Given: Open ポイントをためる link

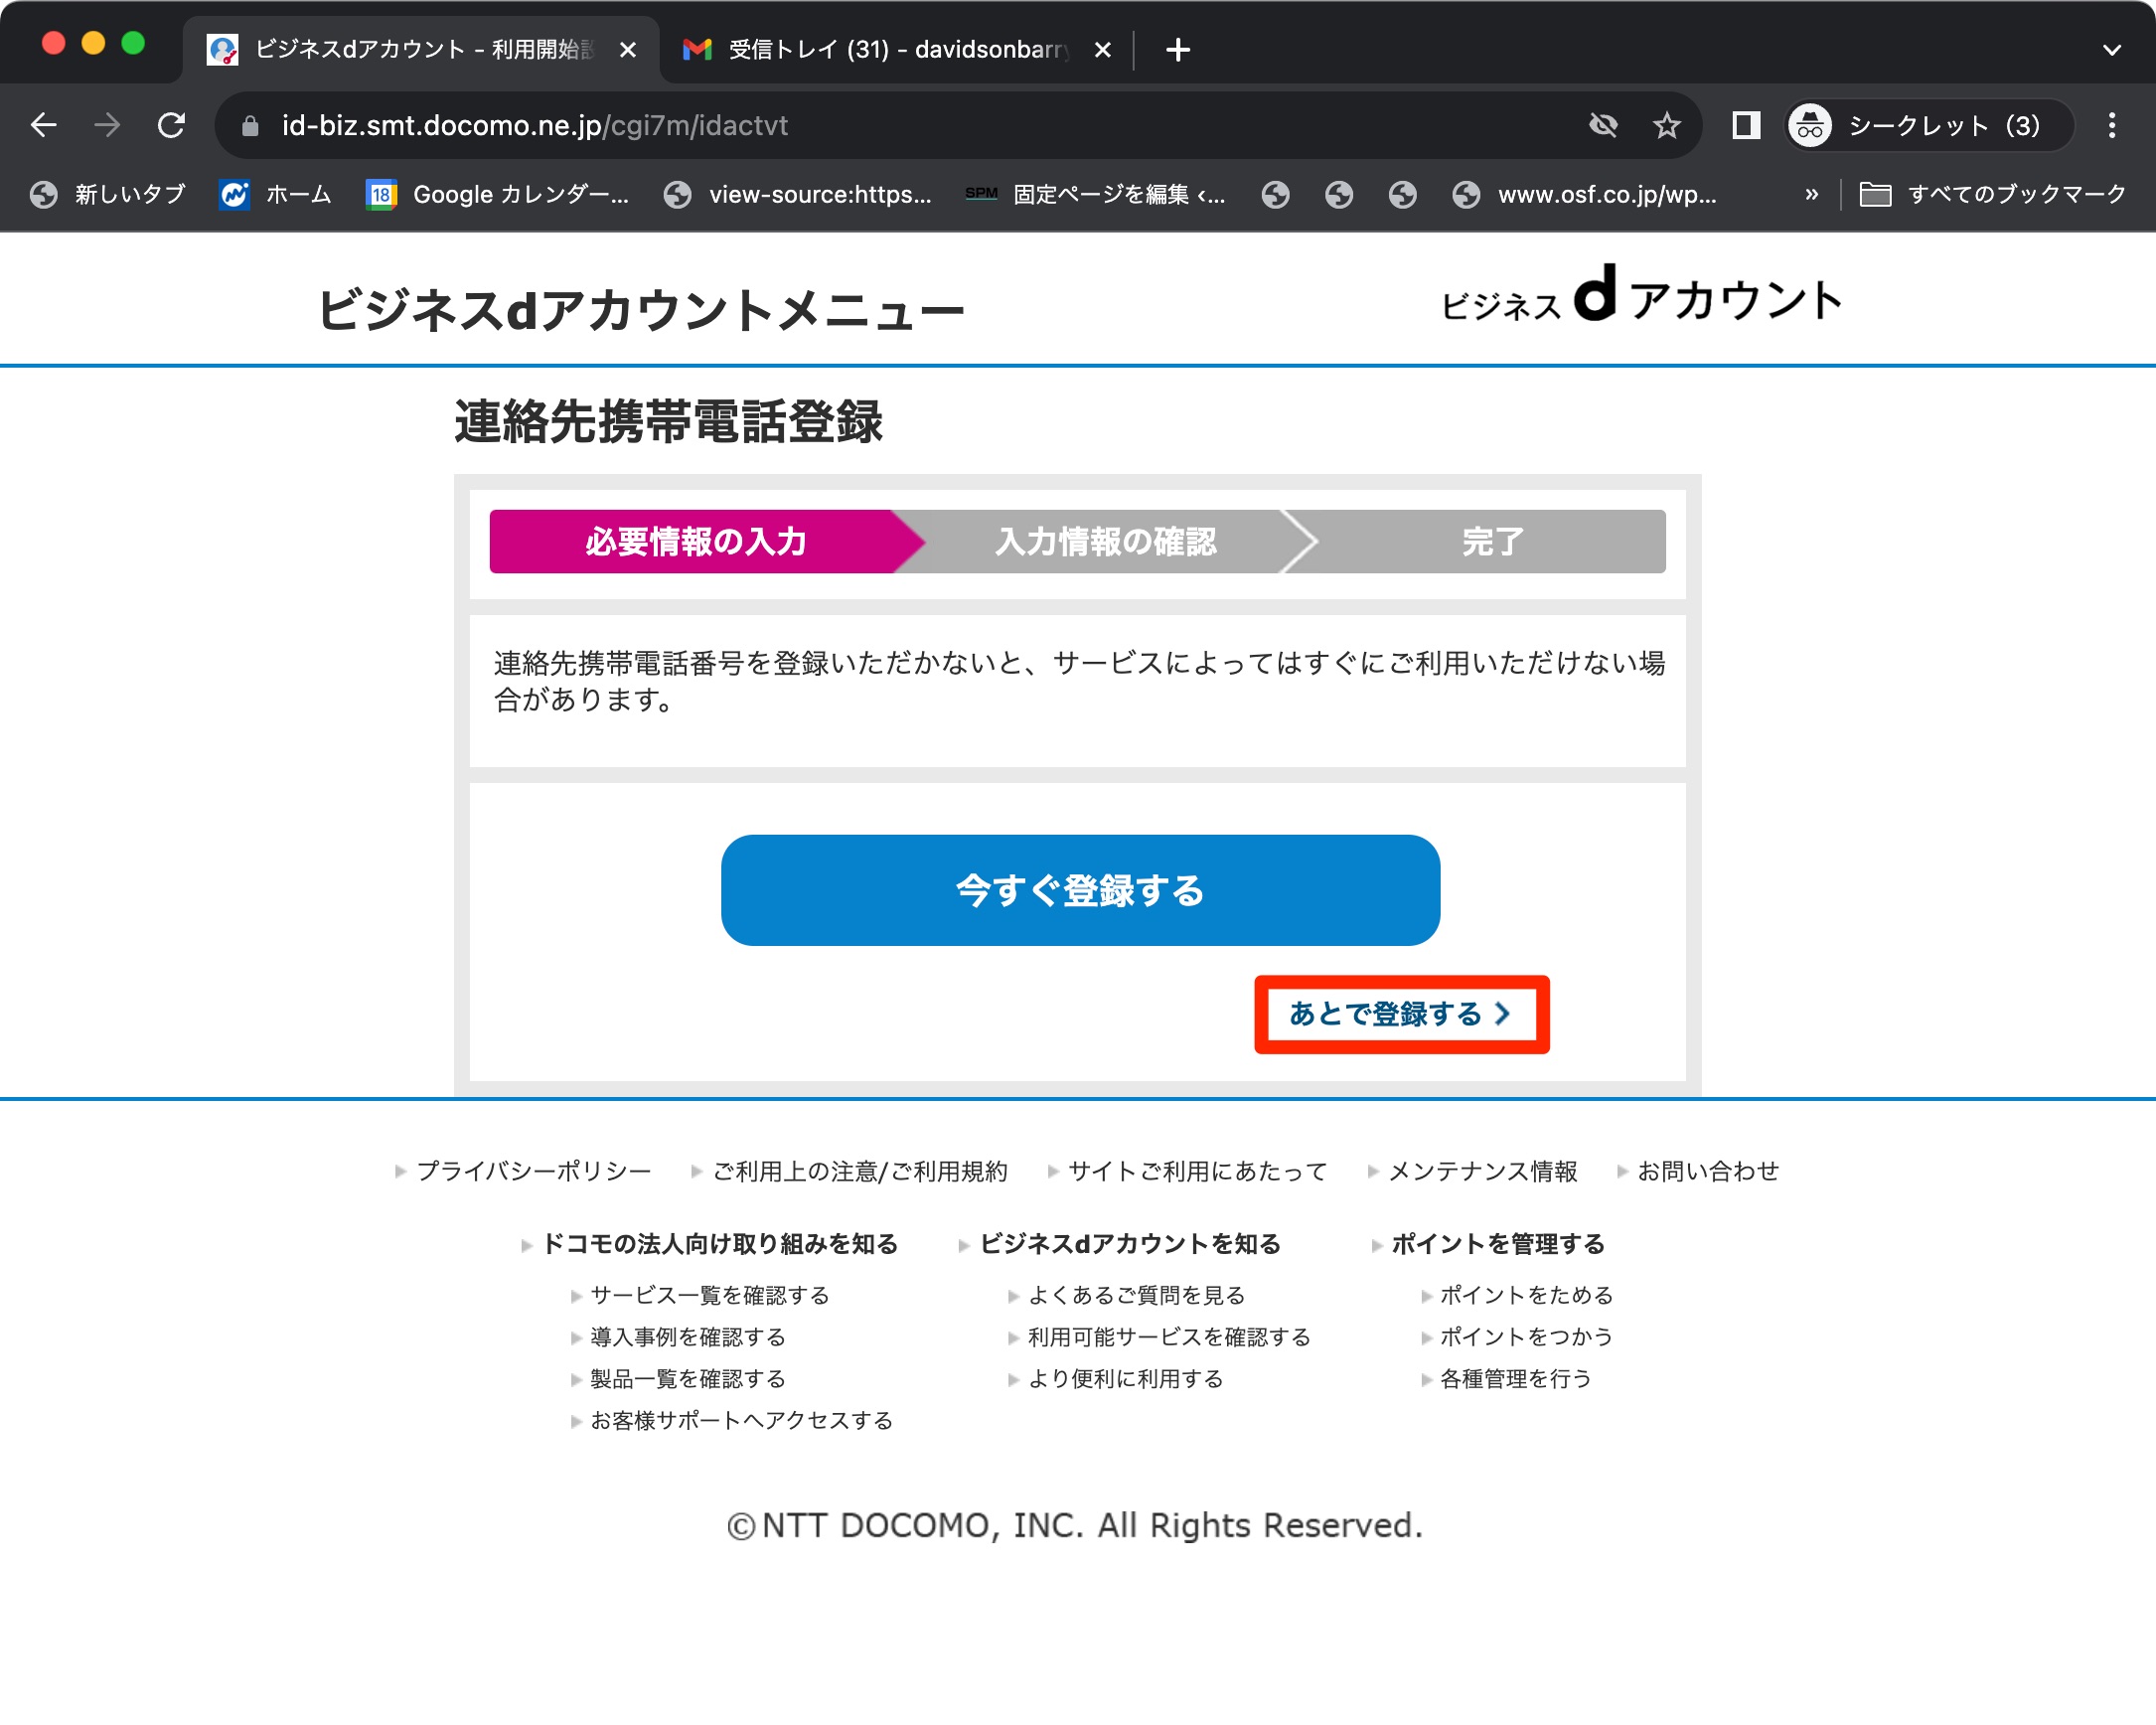Looking at the screenshot, I should (x=1527, y=1295).
